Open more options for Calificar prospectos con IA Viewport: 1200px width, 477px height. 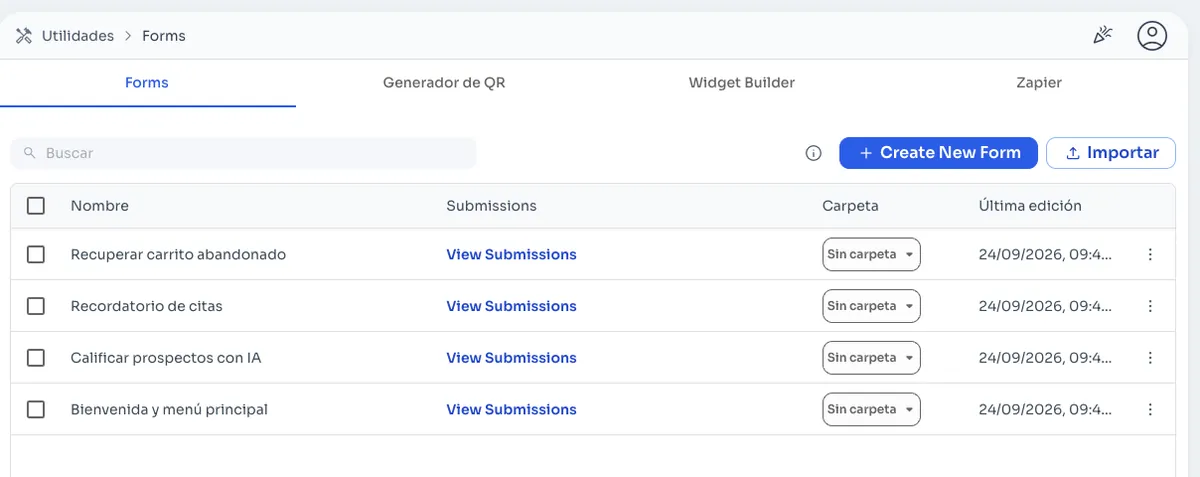[x=1150, y=358]
